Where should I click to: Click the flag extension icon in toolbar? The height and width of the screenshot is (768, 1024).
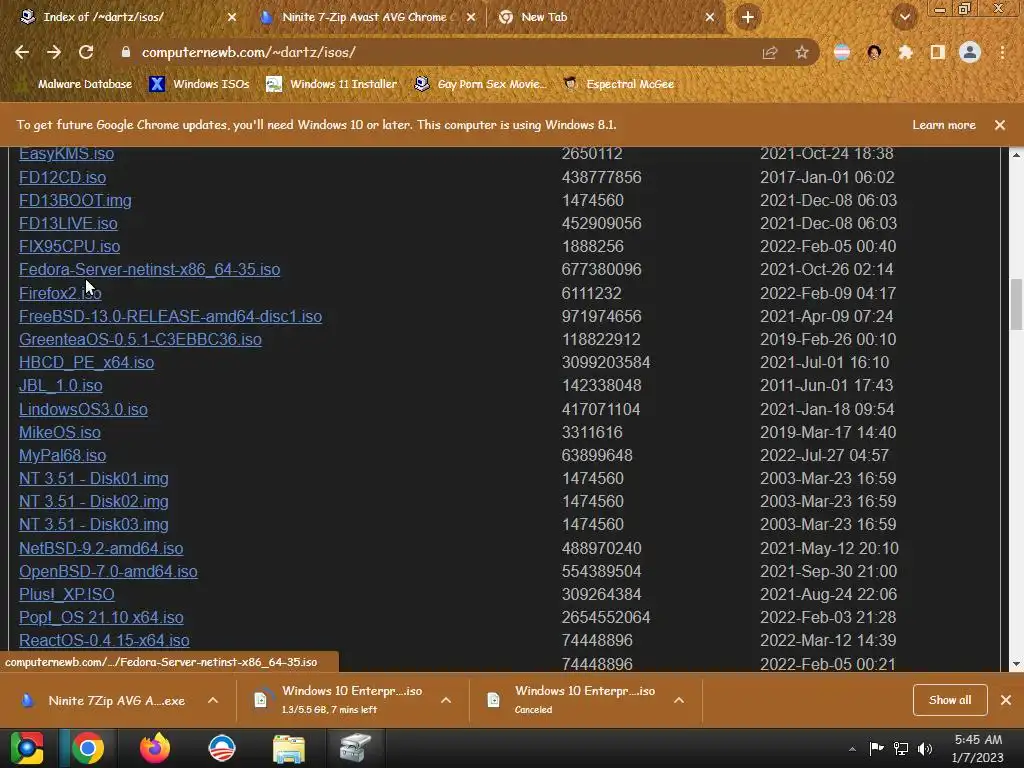[842, 52]
